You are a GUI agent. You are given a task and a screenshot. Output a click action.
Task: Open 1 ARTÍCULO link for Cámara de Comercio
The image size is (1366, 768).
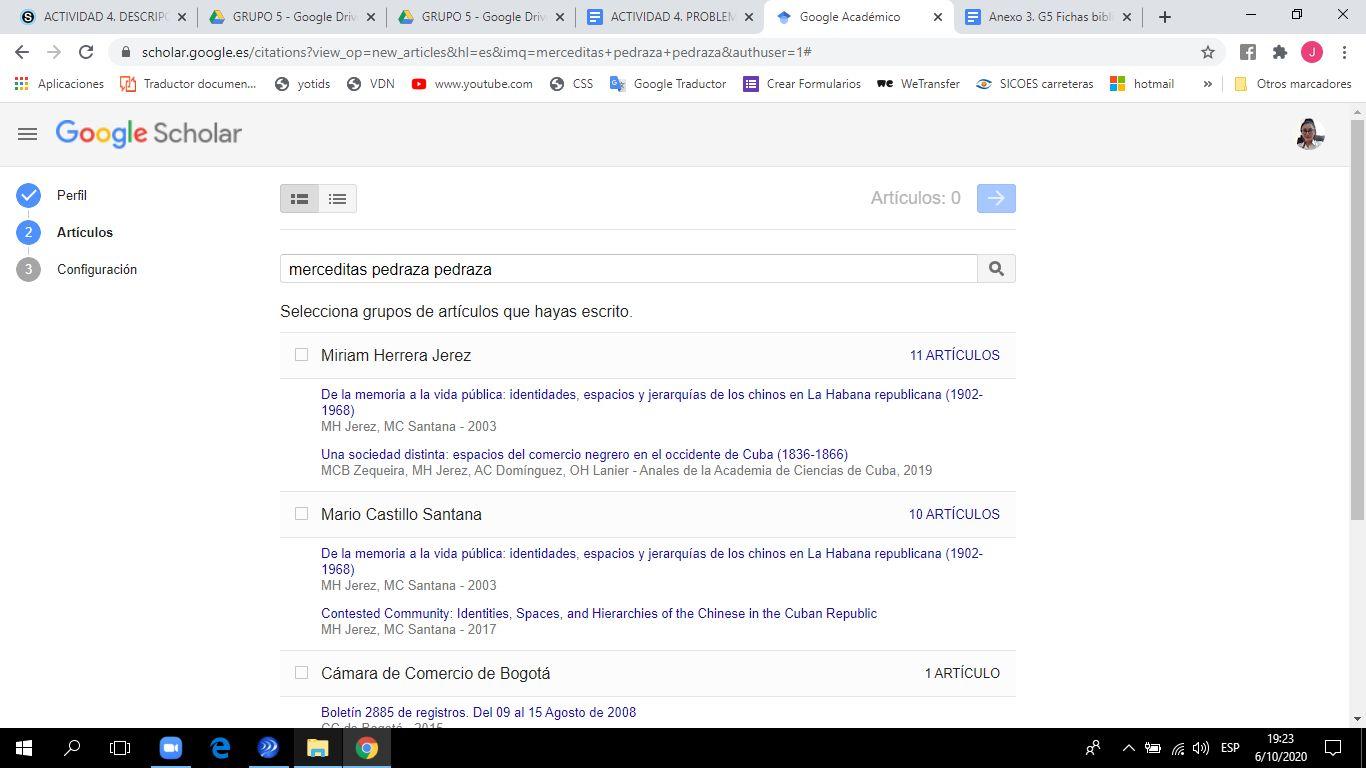point(962,673)
